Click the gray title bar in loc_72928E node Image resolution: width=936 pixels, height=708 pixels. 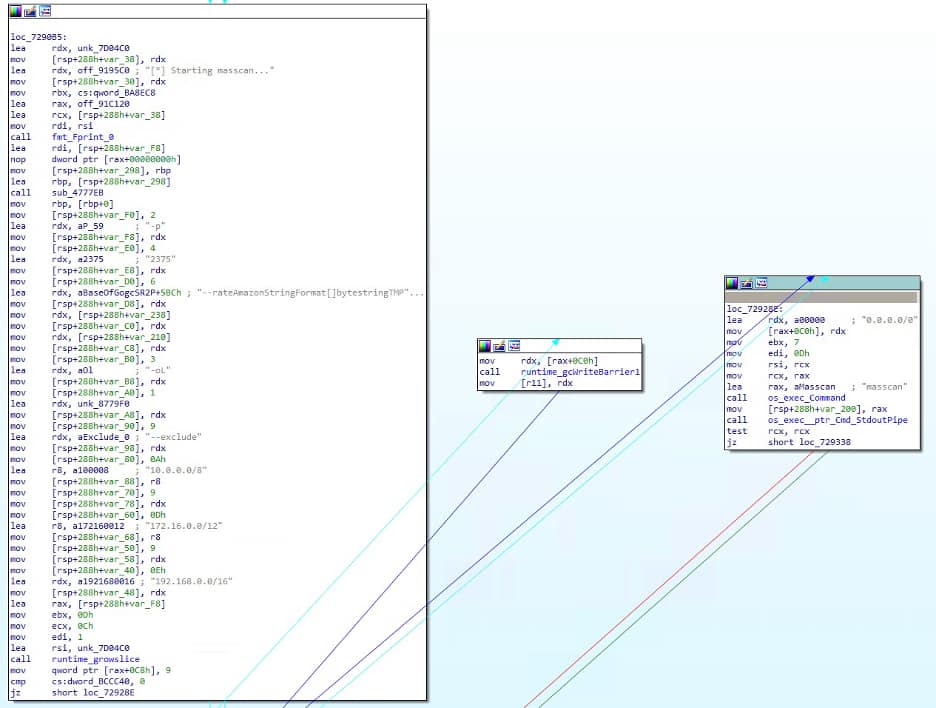coord(820,297)
